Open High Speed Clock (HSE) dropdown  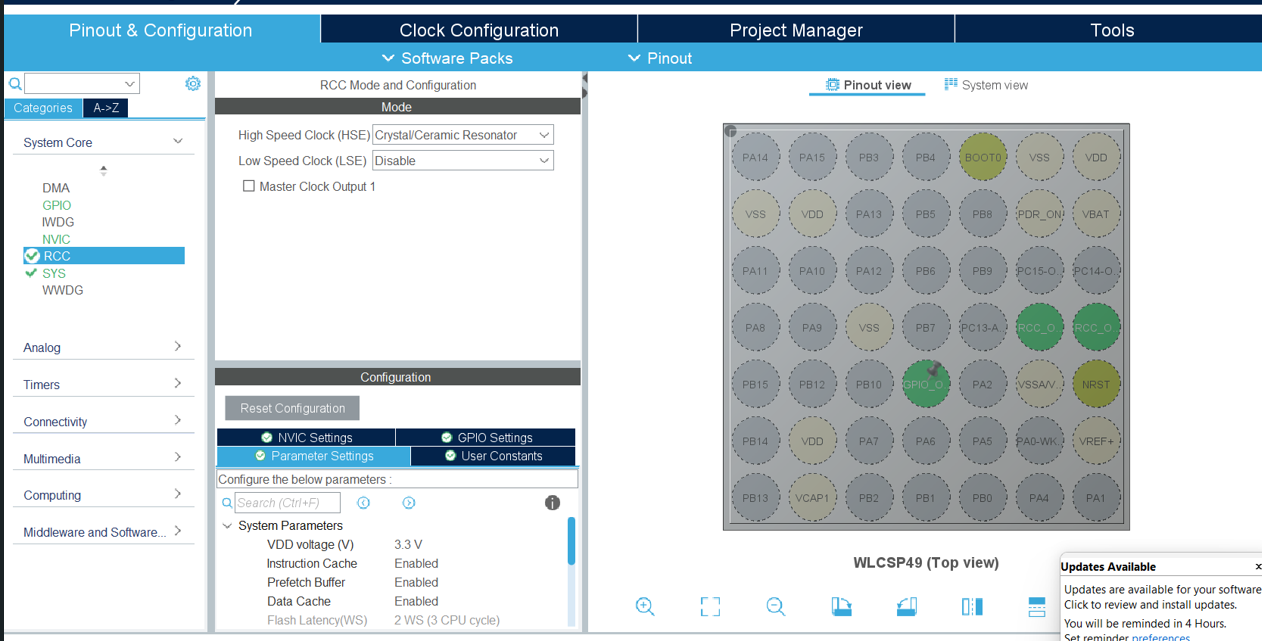(x=462, y=135)
